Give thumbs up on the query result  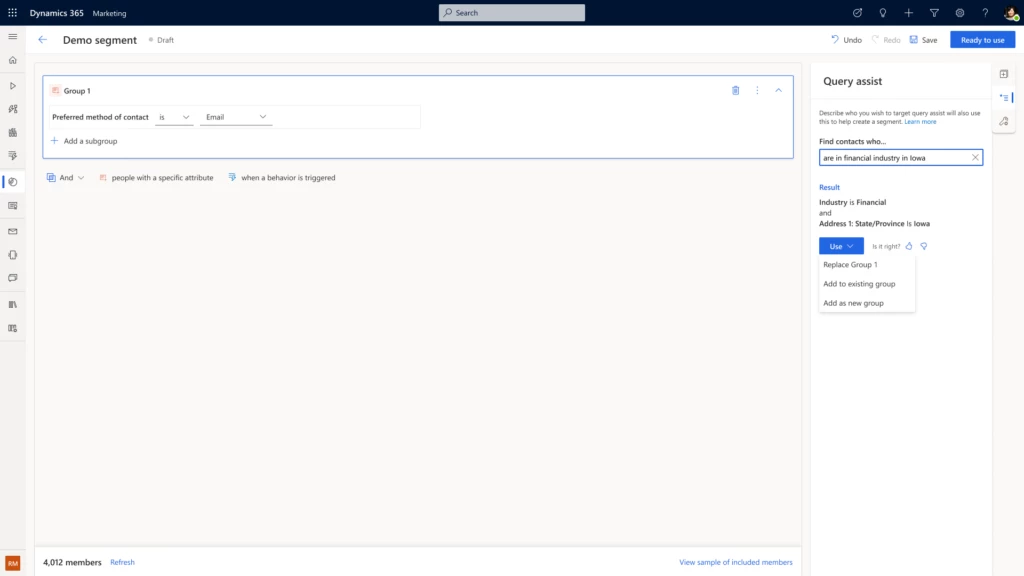909,246
